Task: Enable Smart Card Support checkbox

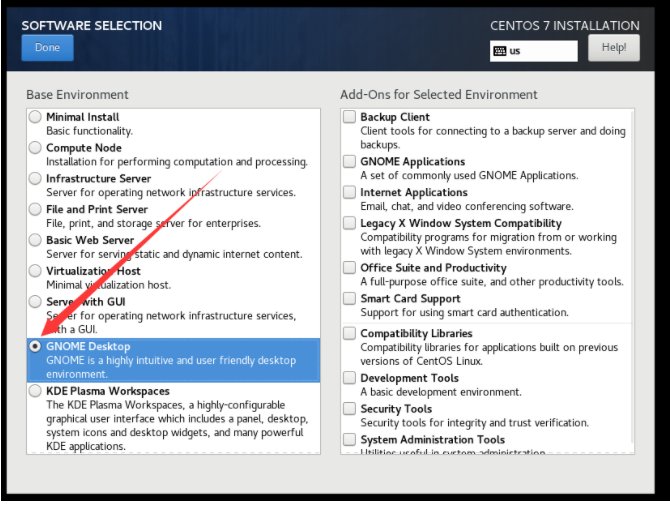Action: click(349, 298)
